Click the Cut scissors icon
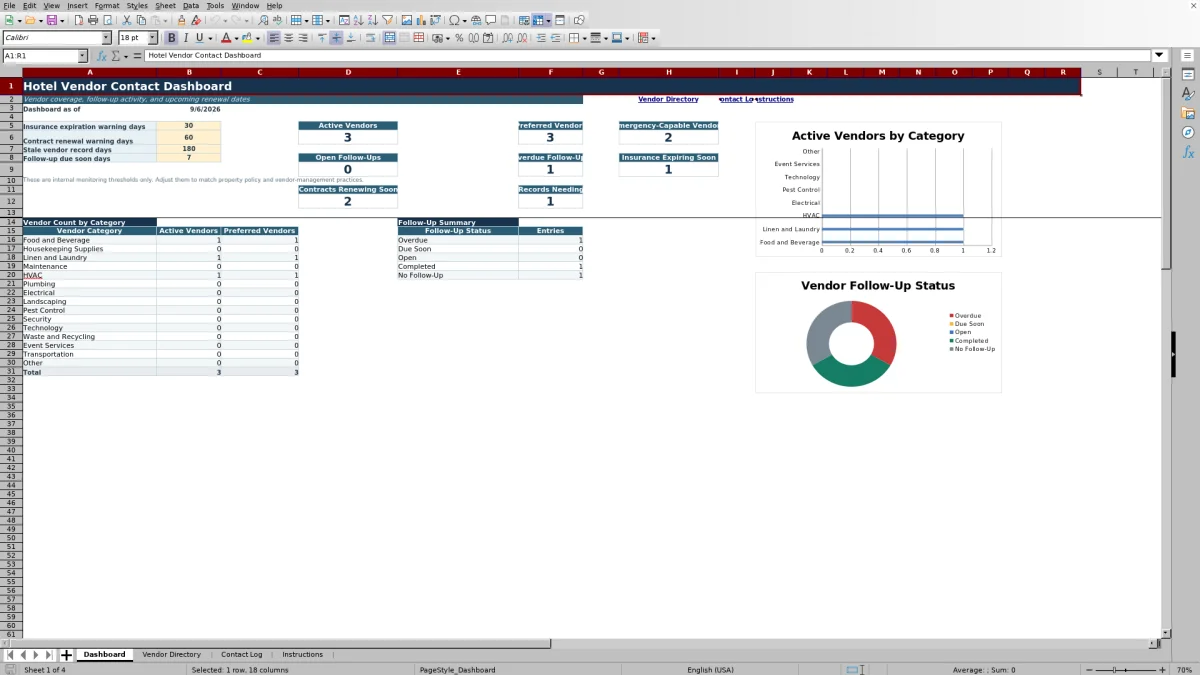 coord(126,20)
